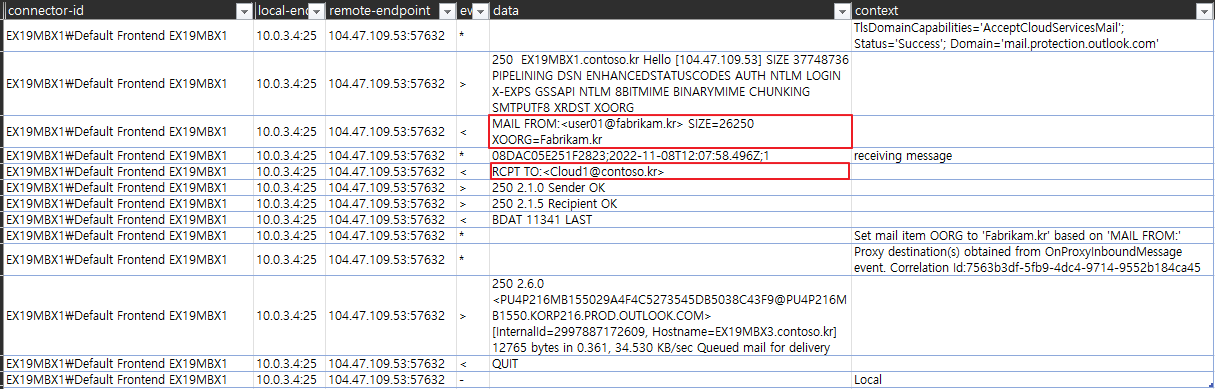Select the MAIL FROM user01@fabrikam.kr cell

[x=671, y=131]
